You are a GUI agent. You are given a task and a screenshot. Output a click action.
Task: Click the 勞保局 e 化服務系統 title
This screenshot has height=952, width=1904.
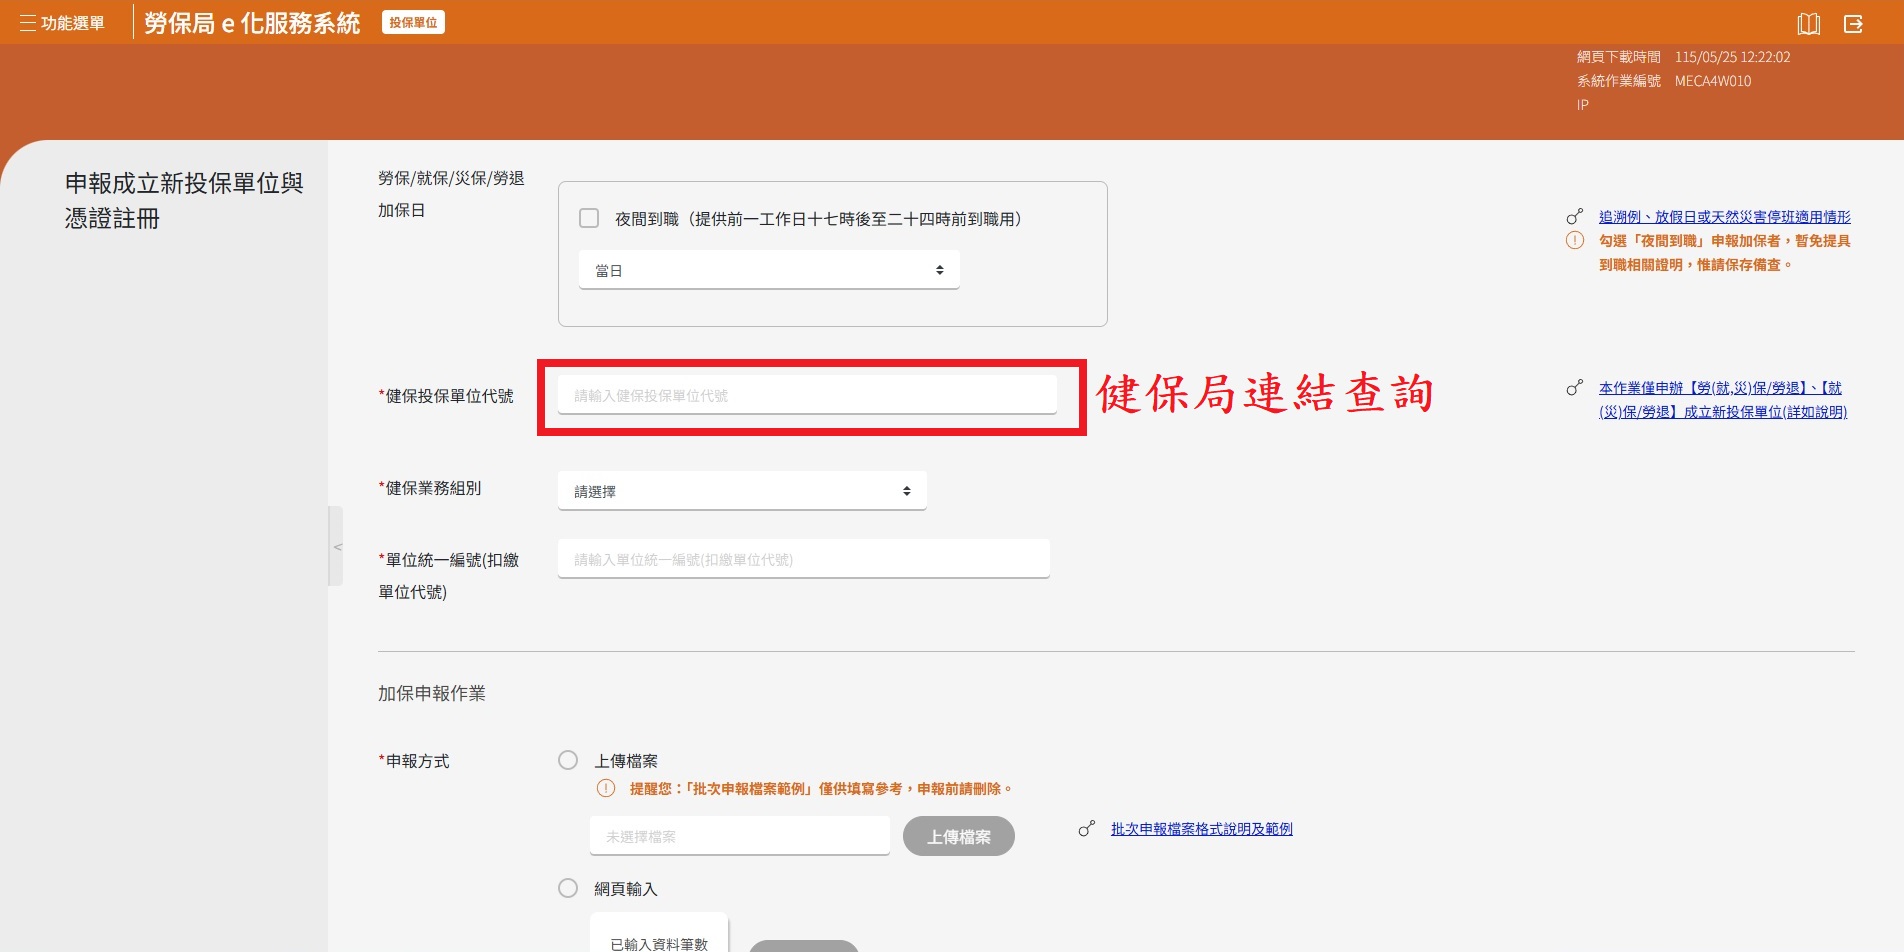[252, 23]
